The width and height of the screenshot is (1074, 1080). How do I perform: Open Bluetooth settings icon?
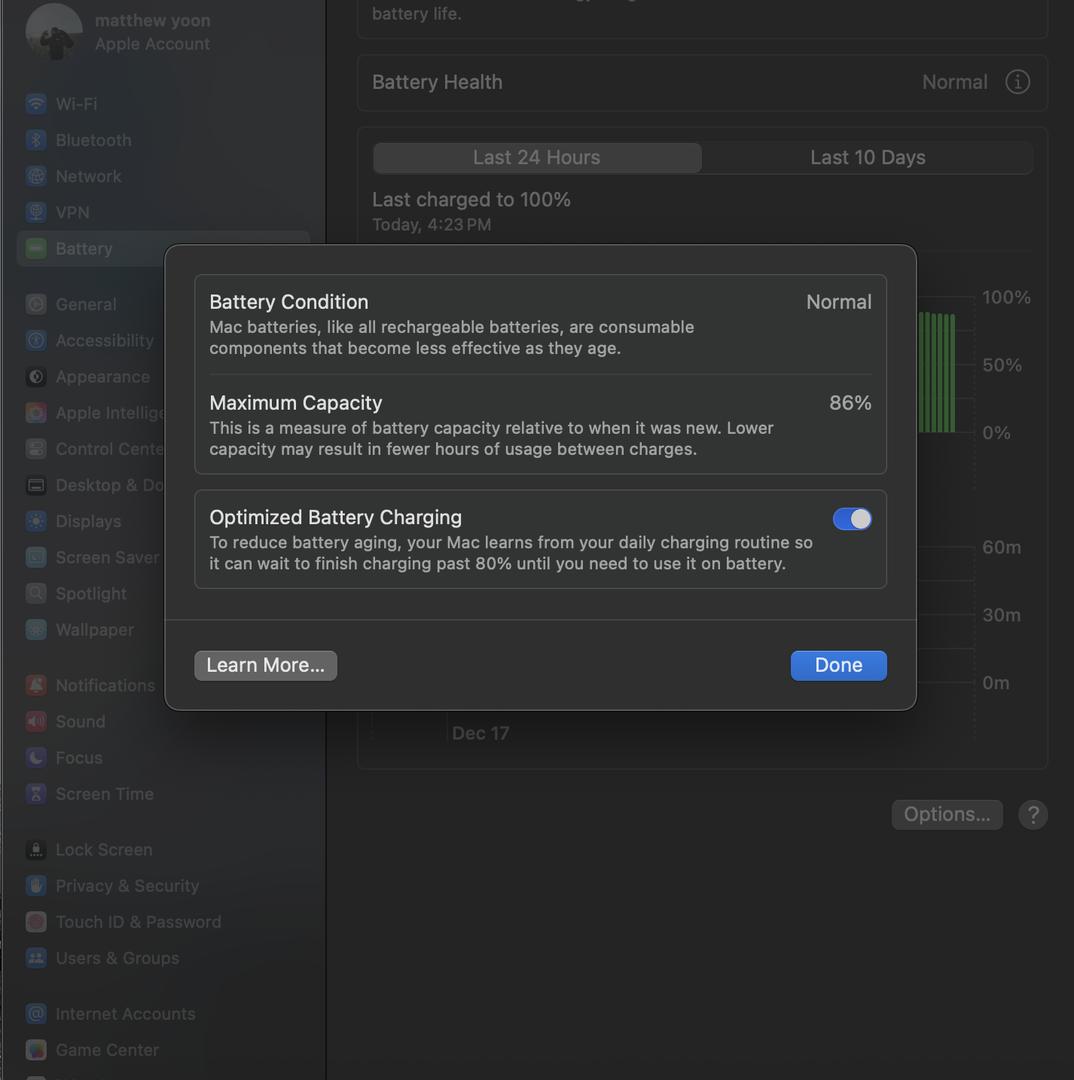coord(36,140)
